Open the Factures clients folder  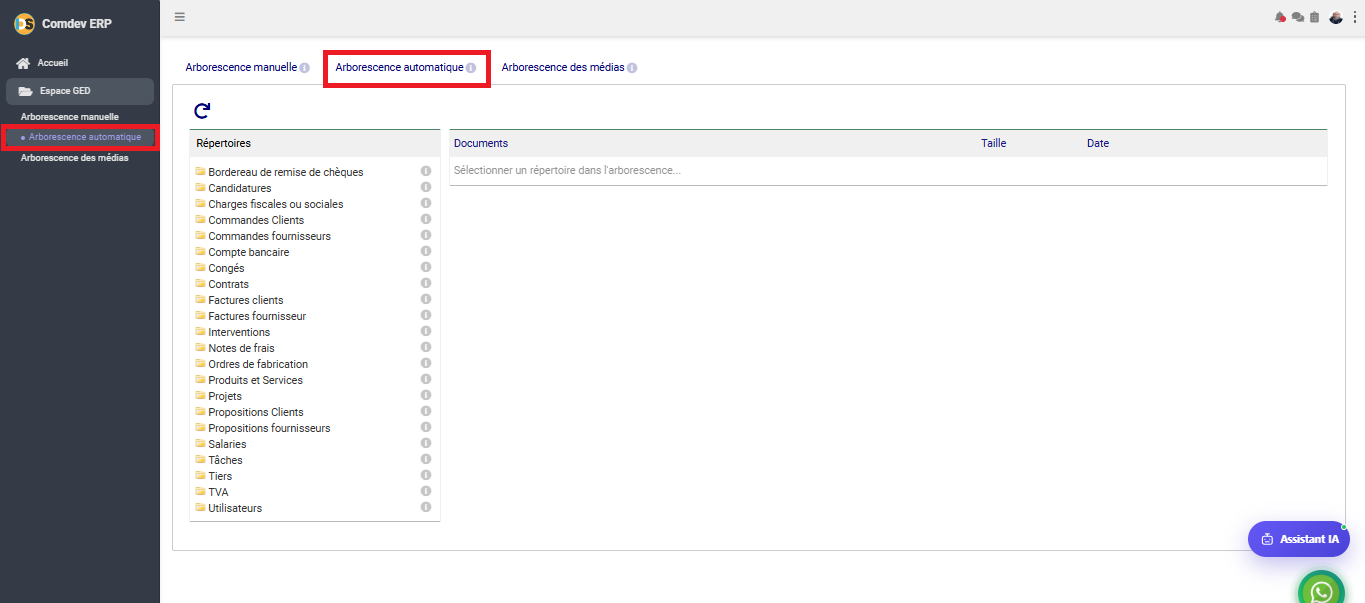(x=246, y=300)
